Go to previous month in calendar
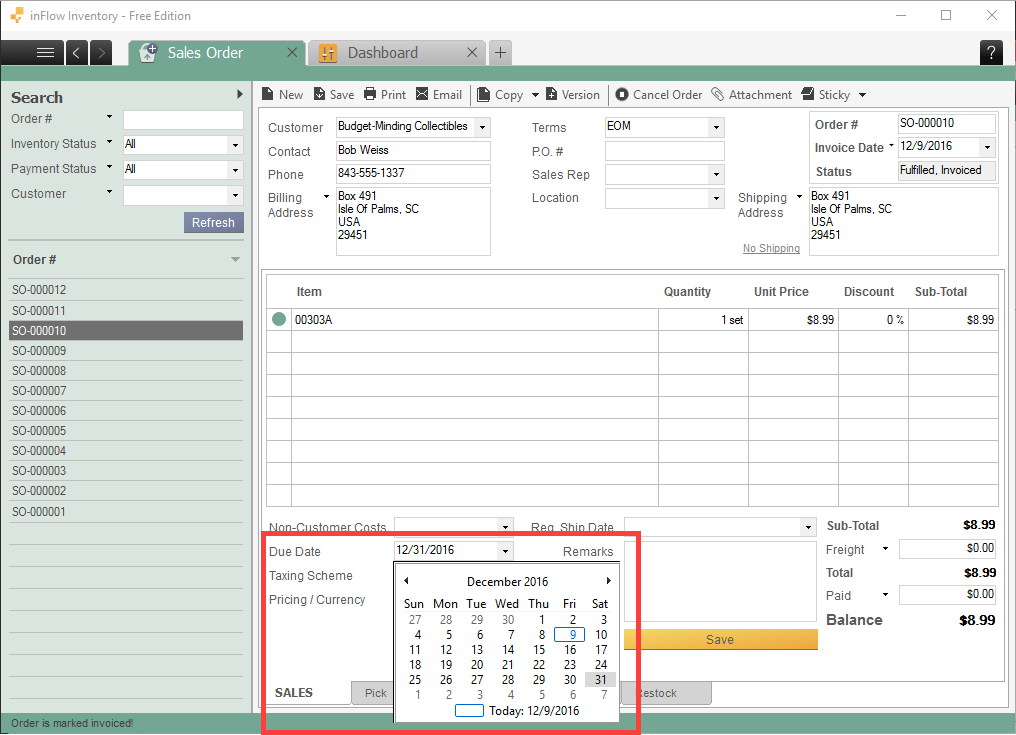 pyautogui.click(x=406, y=581)
